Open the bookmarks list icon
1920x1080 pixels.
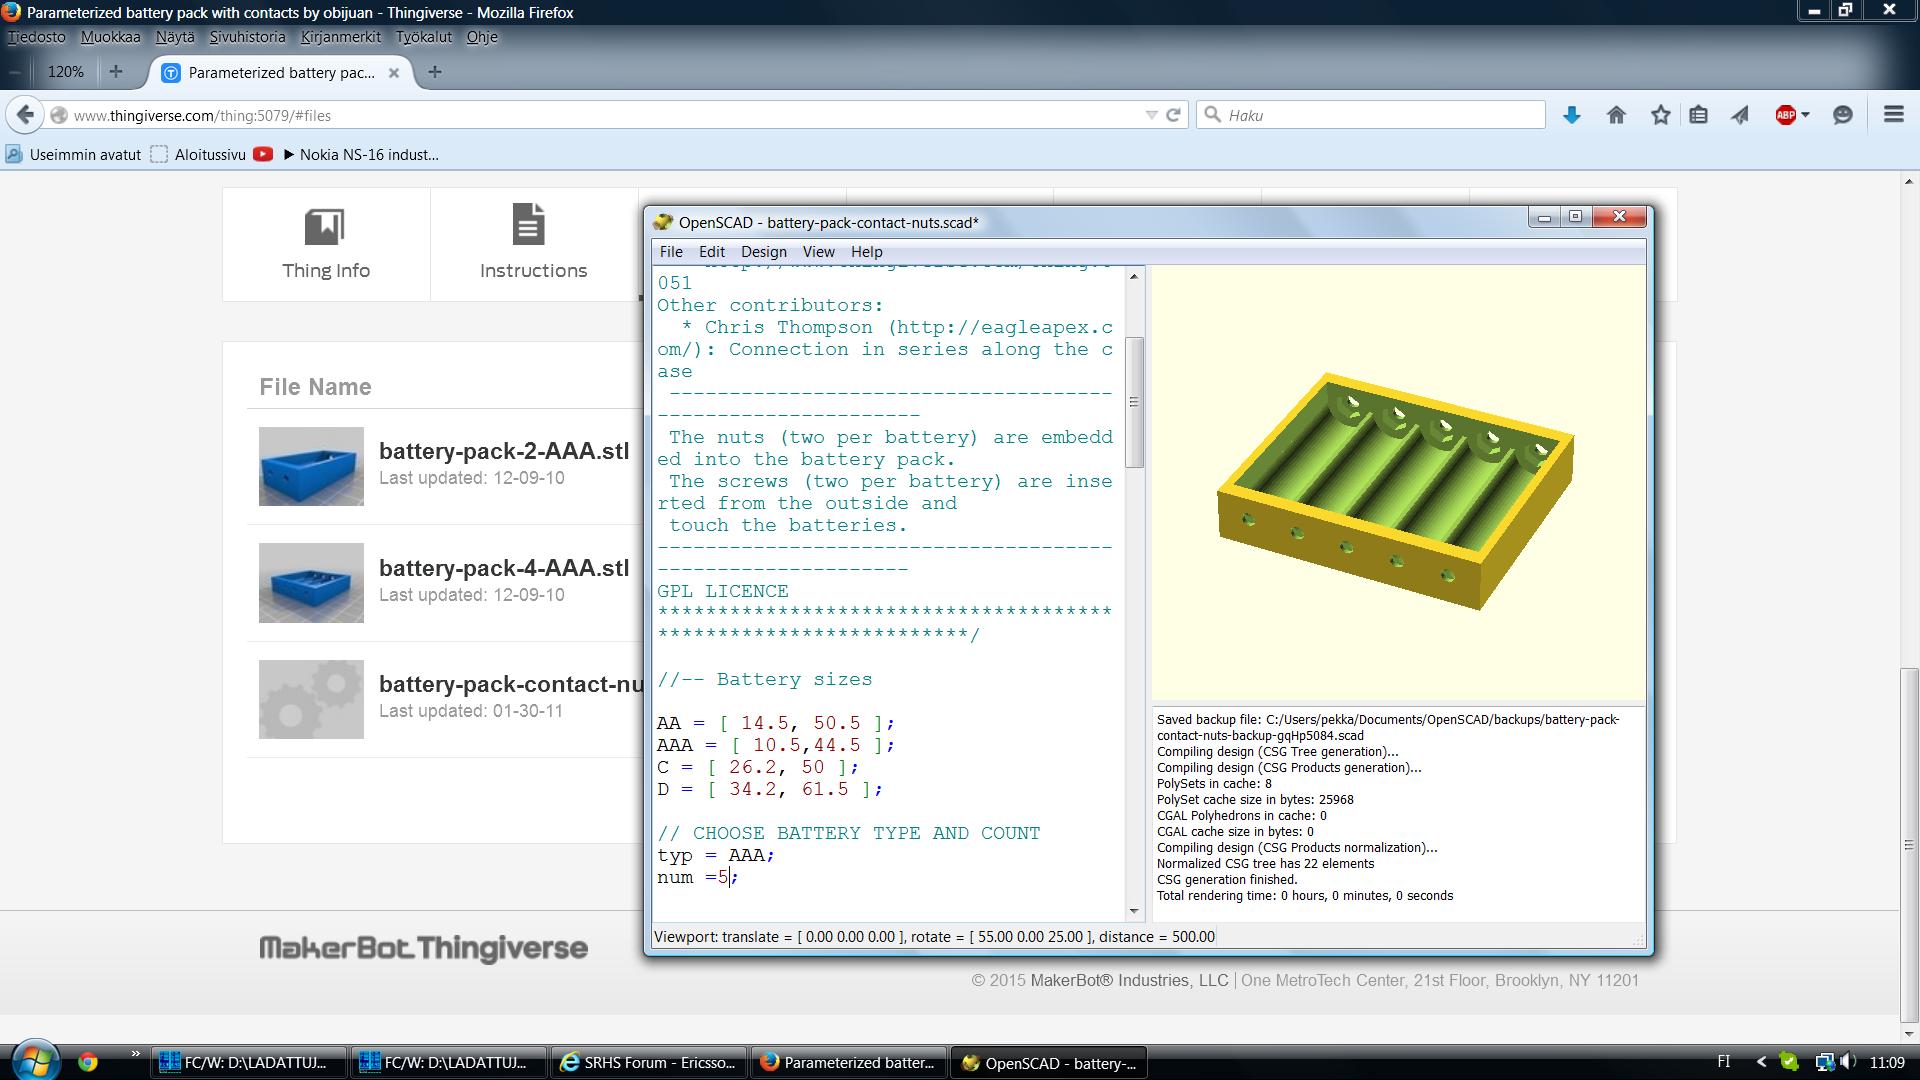pyautogui.click(x=1698, y=115)
